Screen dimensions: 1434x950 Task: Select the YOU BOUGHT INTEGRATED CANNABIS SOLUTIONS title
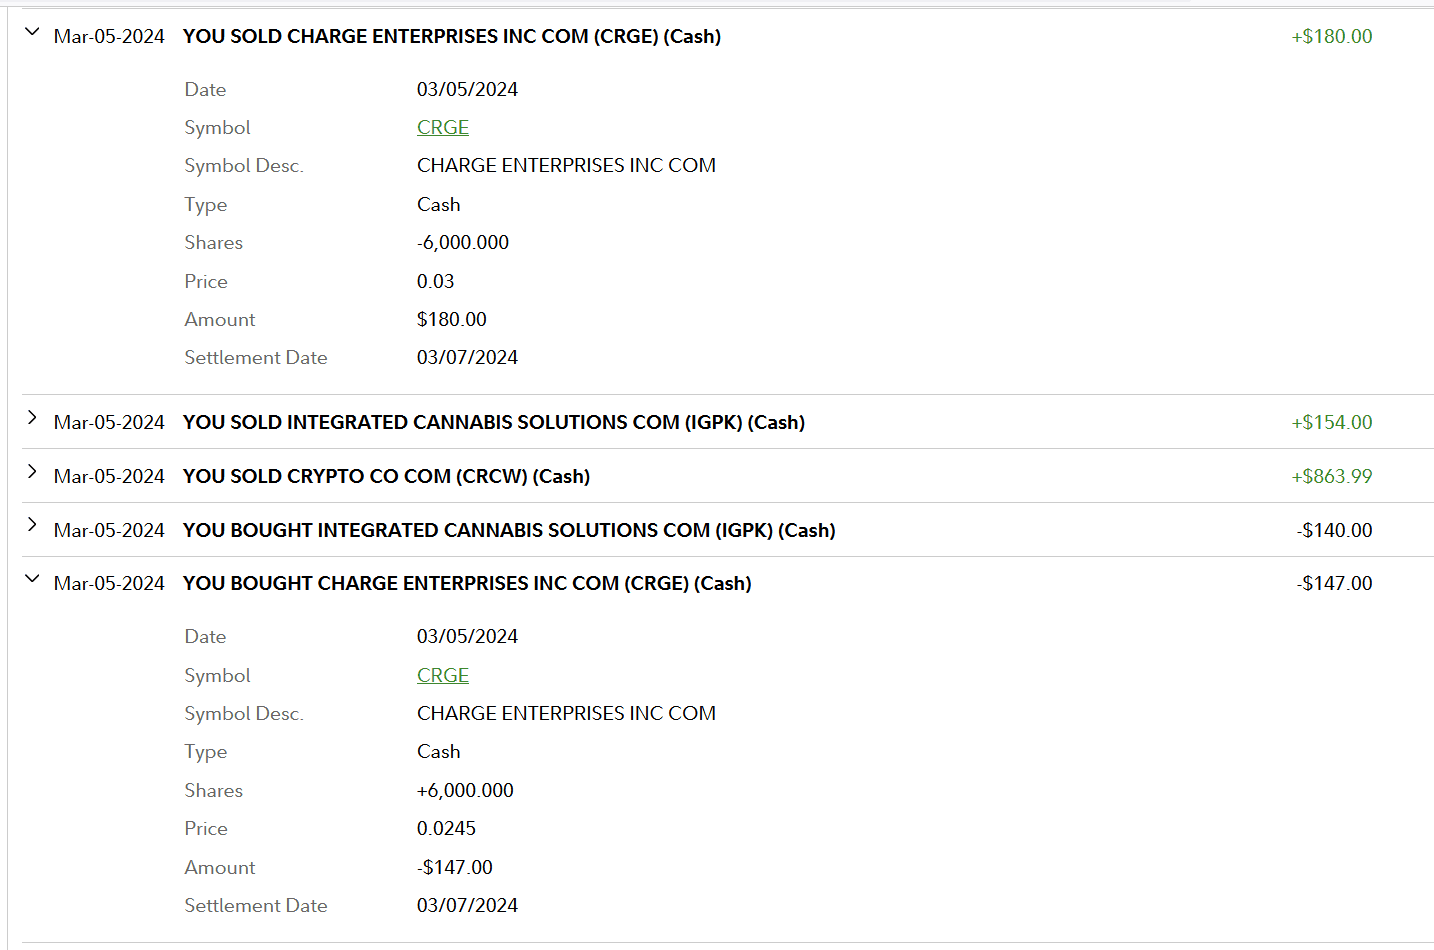tap(508, 531)
